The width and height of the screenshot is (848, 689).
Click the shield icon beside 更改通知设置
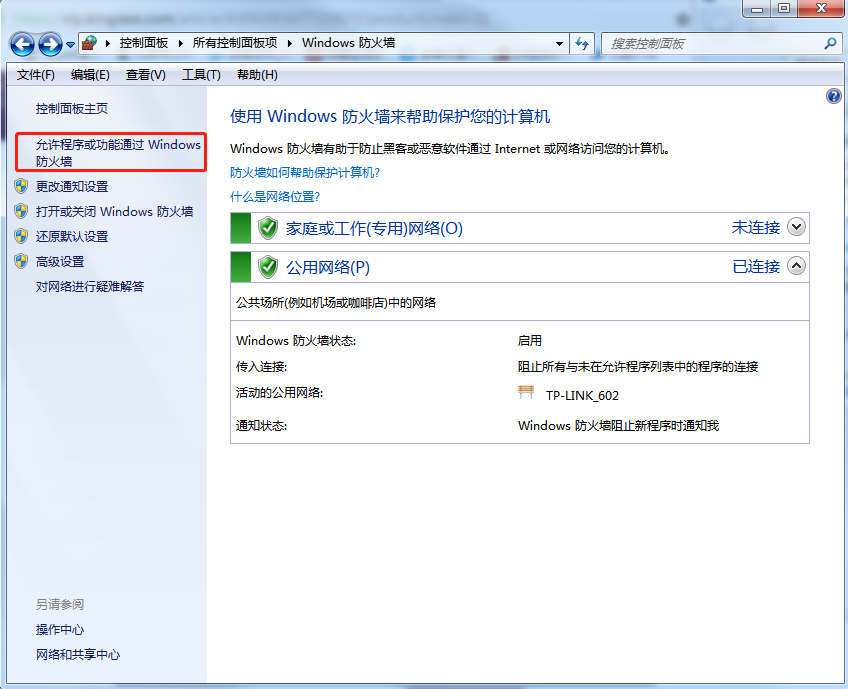pos(21,187)
